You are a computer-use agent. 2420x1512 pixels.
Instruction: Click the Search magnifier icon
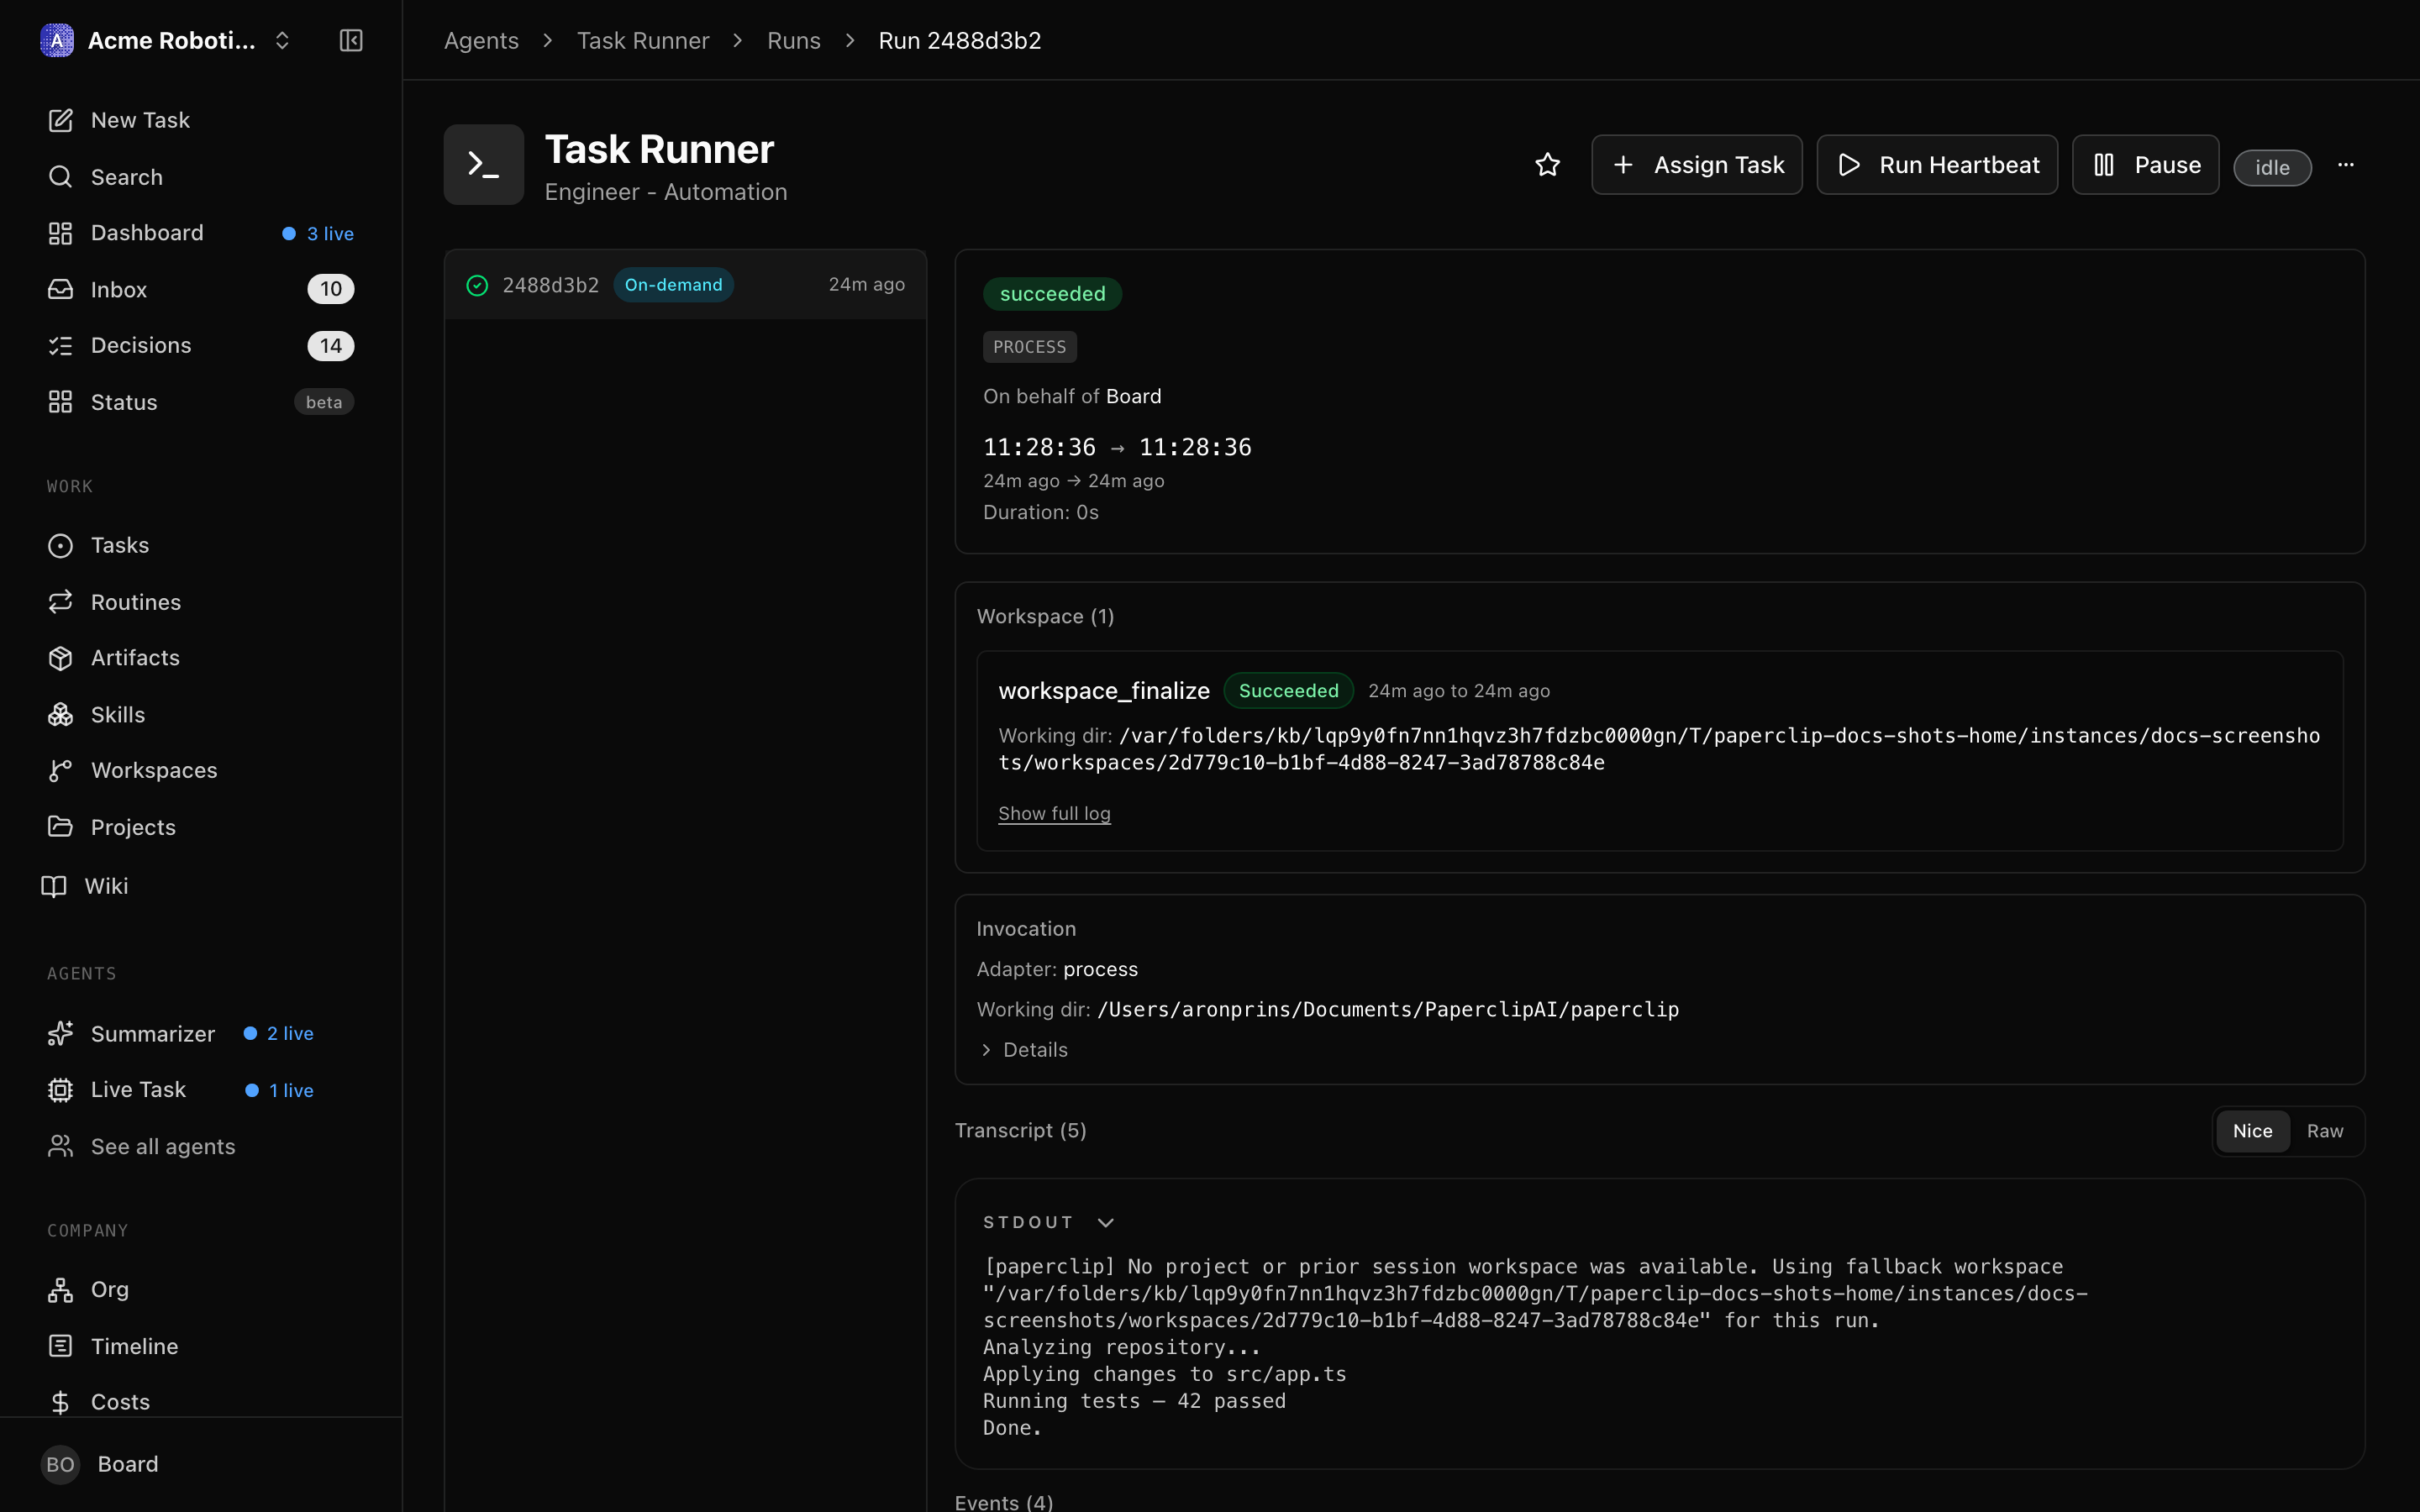click(60, 177)
